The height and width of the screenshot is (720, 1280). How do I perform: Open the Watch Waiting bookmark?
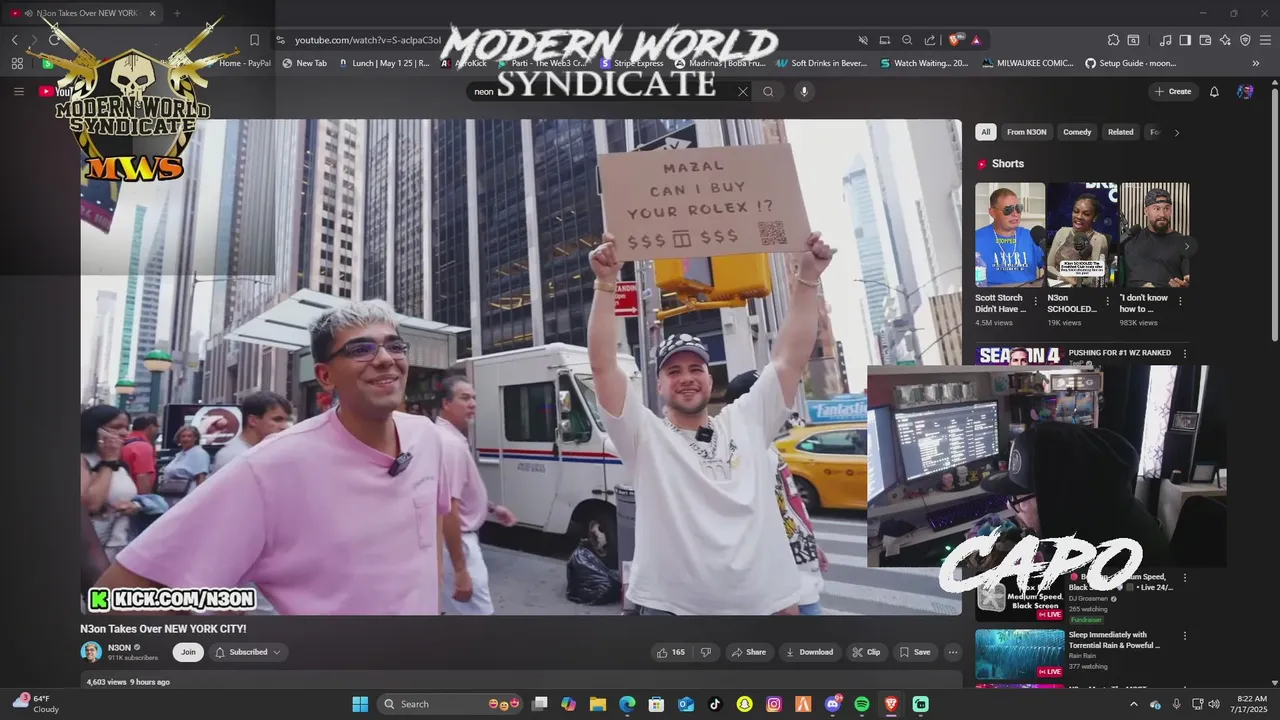pyautogui.click(x=924, y=63)
